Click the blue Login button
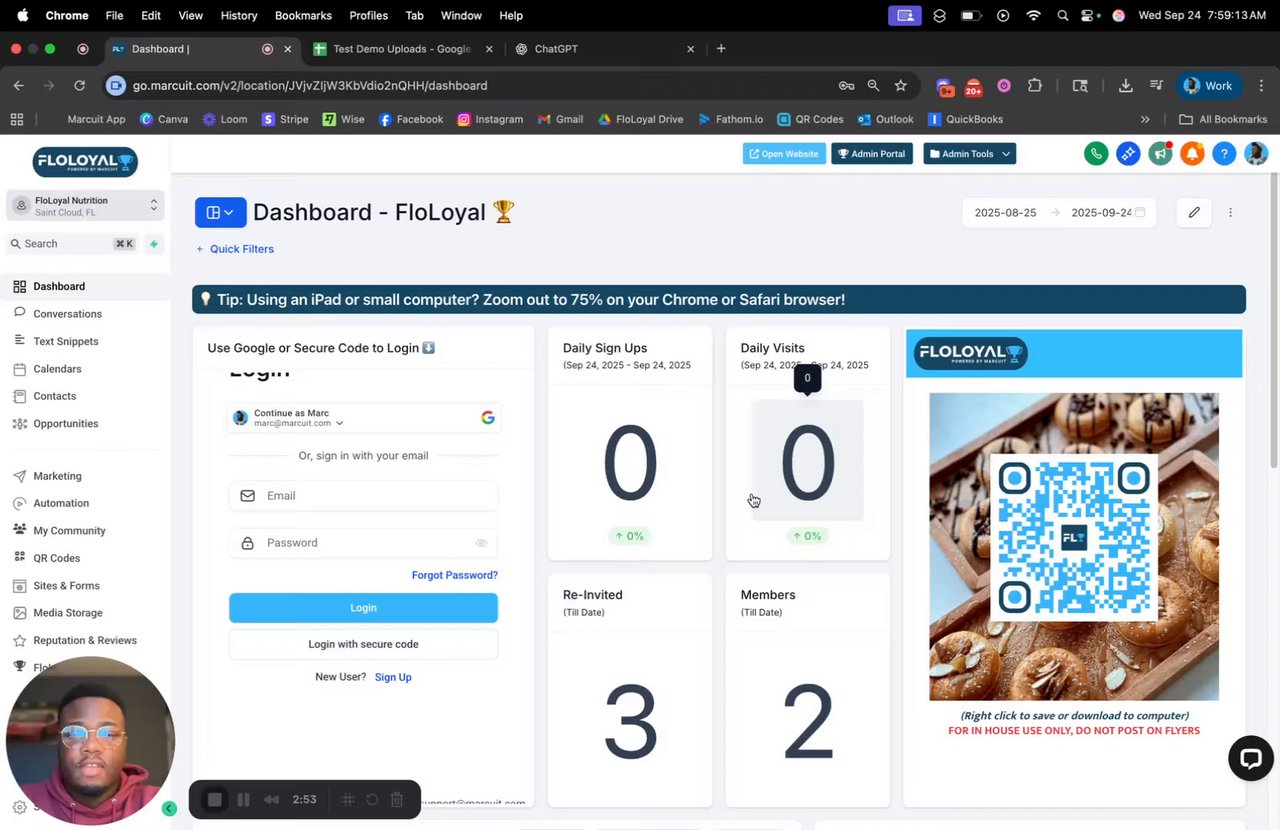 [x=363, y=608]
